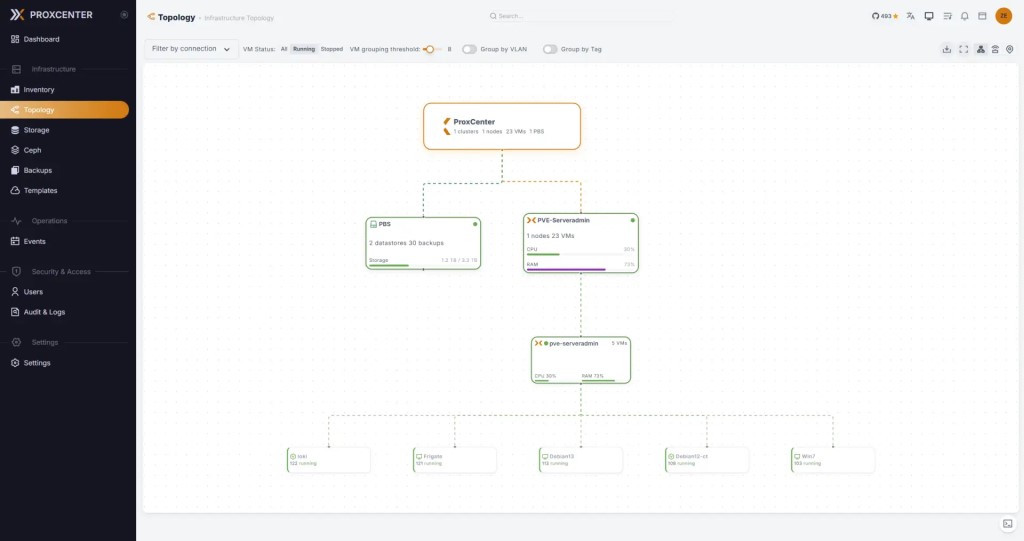
Task: Select the PVE-Serveradmin cluster node
Action: click(581, 243)
